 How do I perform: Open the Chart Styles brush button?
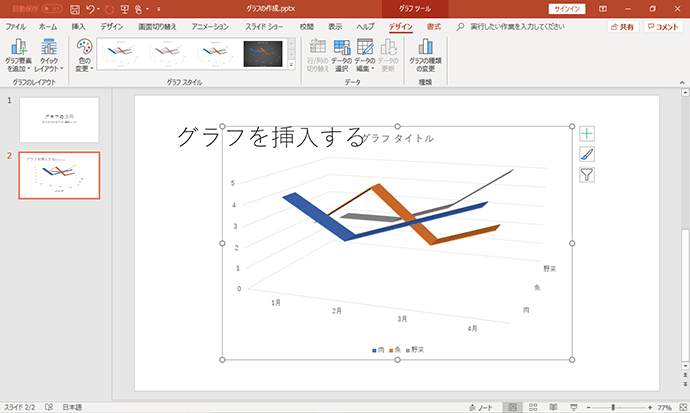pos(587,154)
